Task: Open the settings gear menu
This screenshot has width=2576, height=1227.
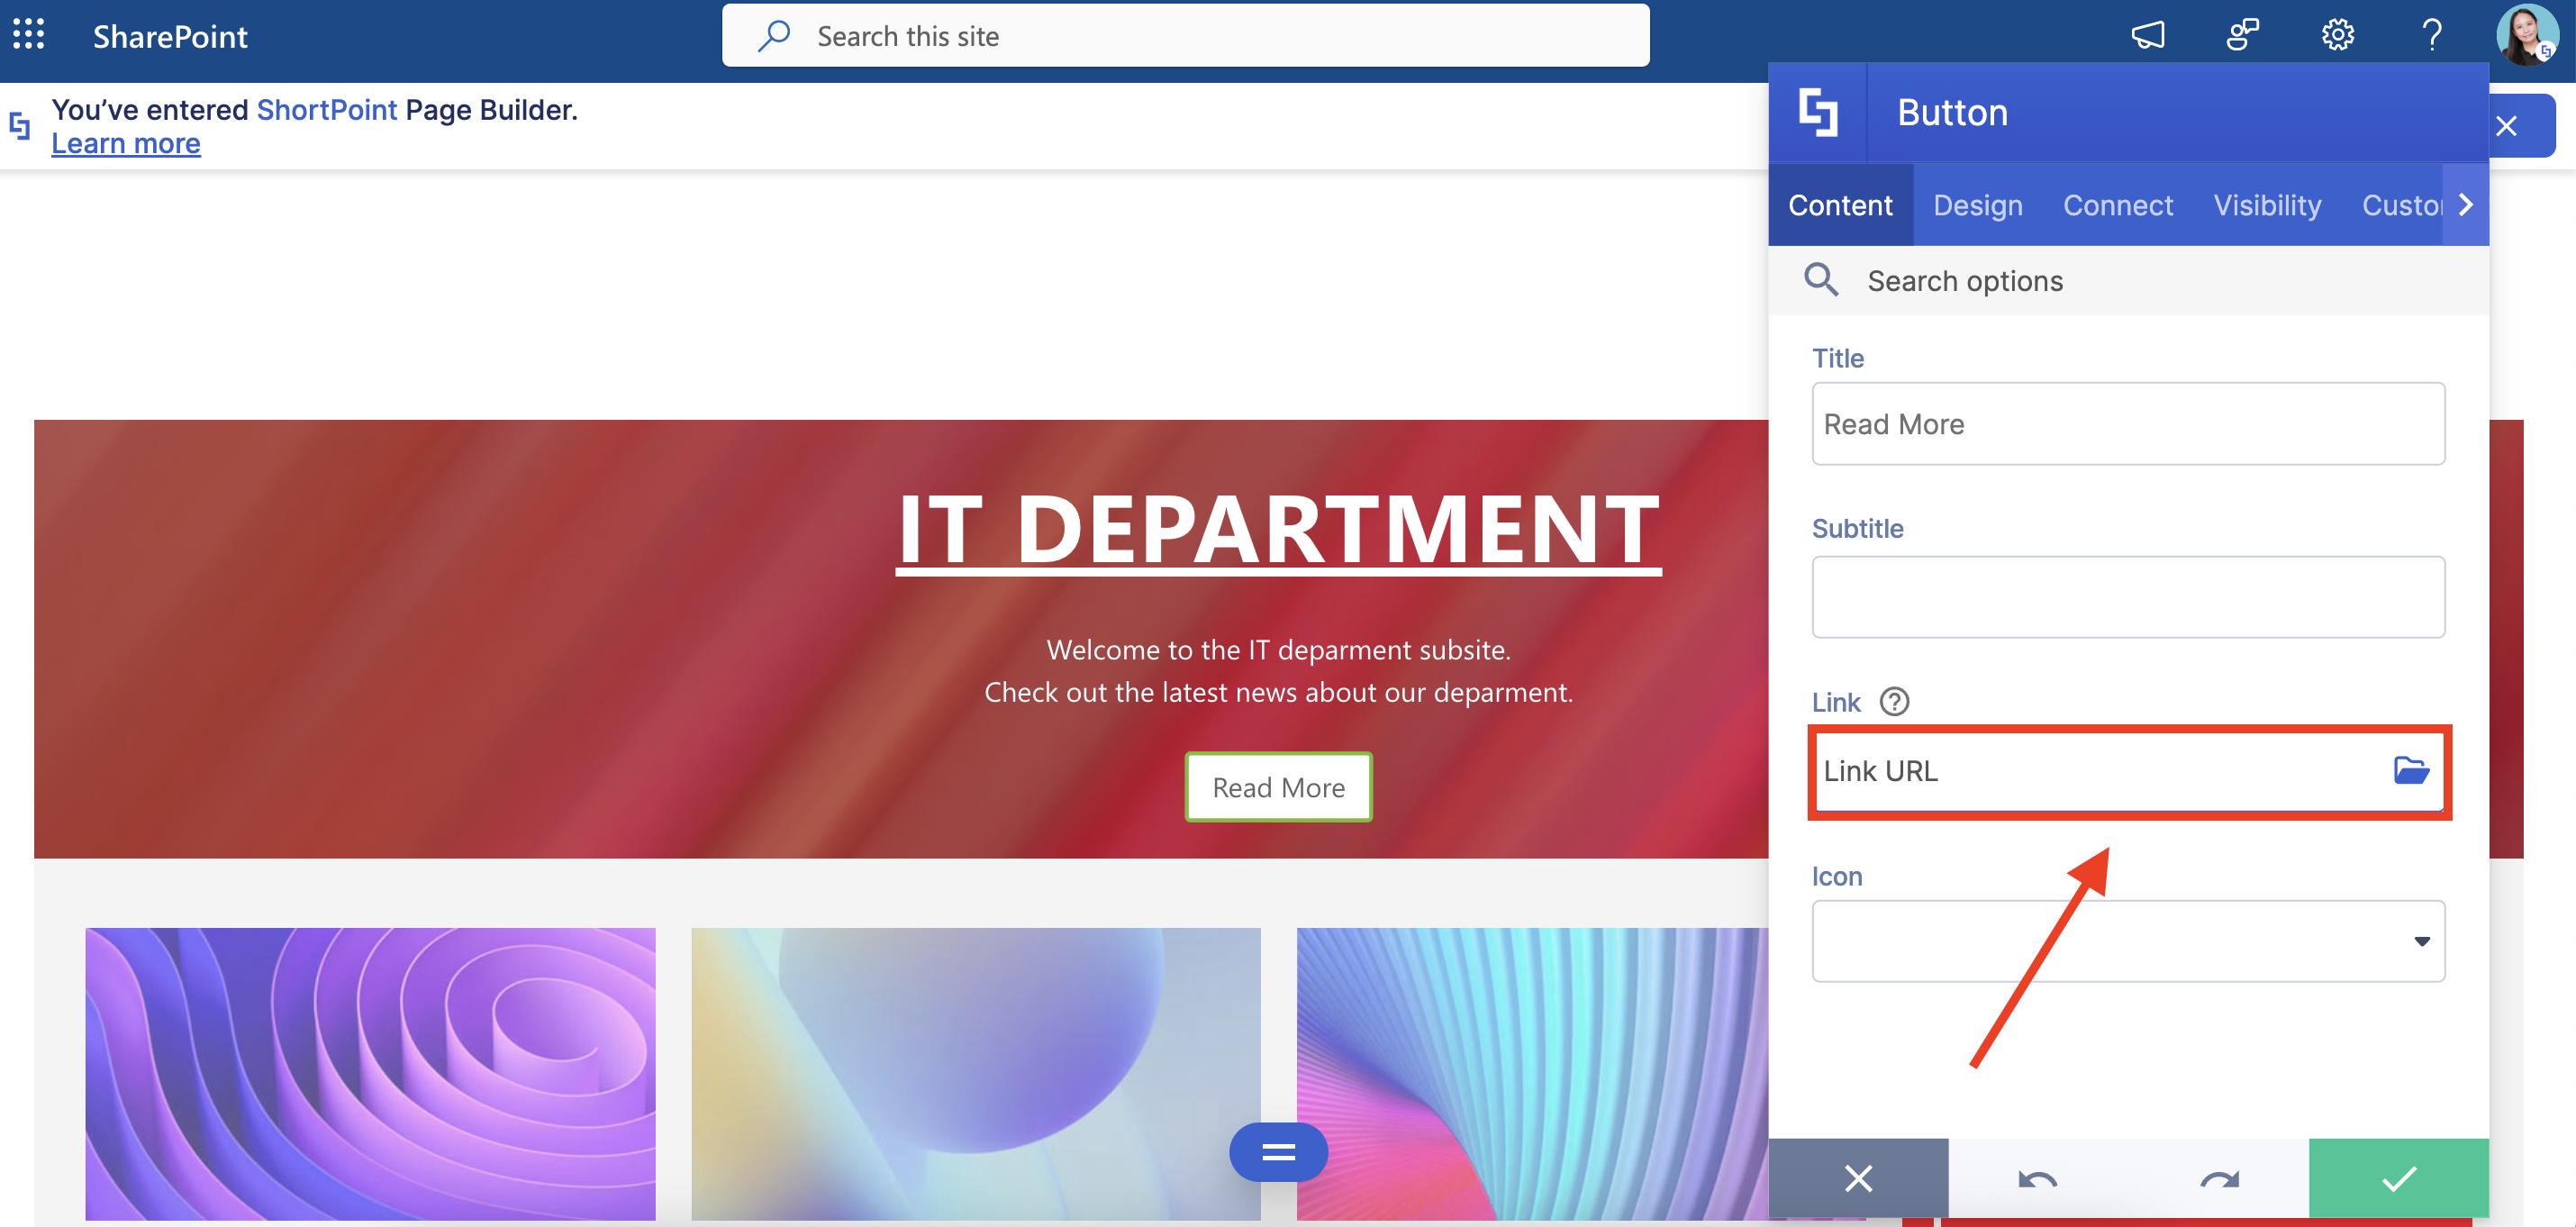Action: pos(2337,35)
